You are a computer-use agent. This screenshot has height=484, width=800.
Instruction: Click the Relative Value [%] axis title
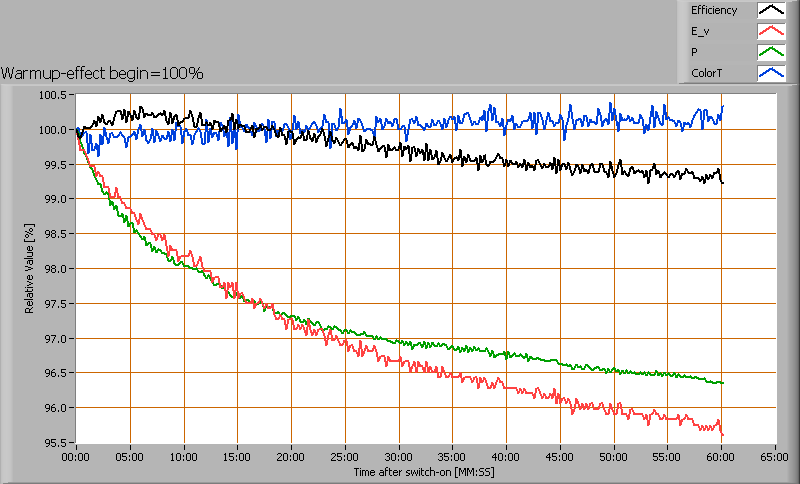tap(30, 269)
